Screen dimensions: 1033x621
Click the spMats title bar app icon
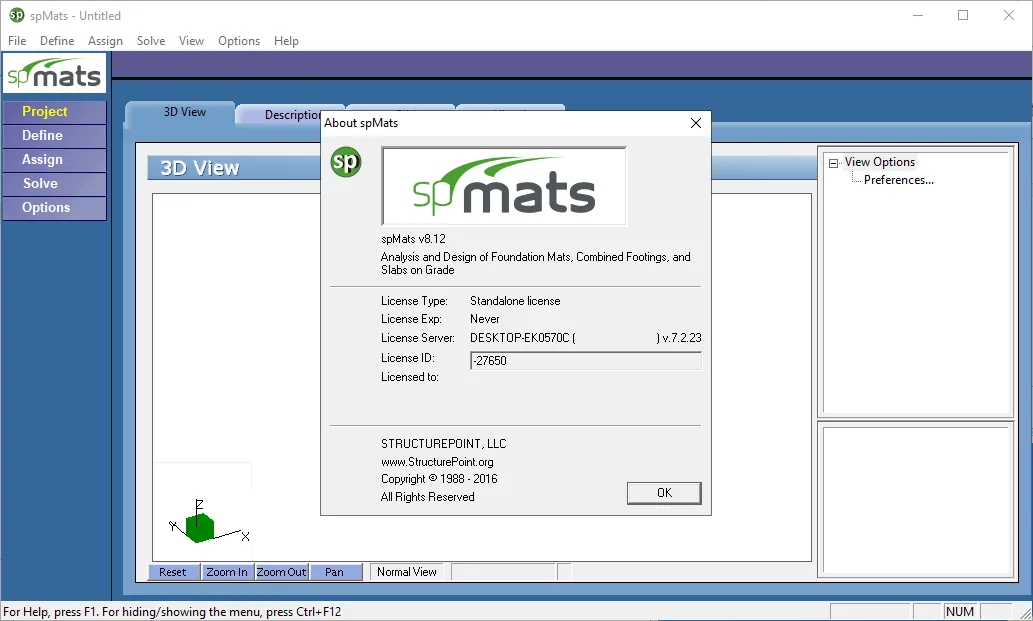pyautogui.click(x=16, y=15)
